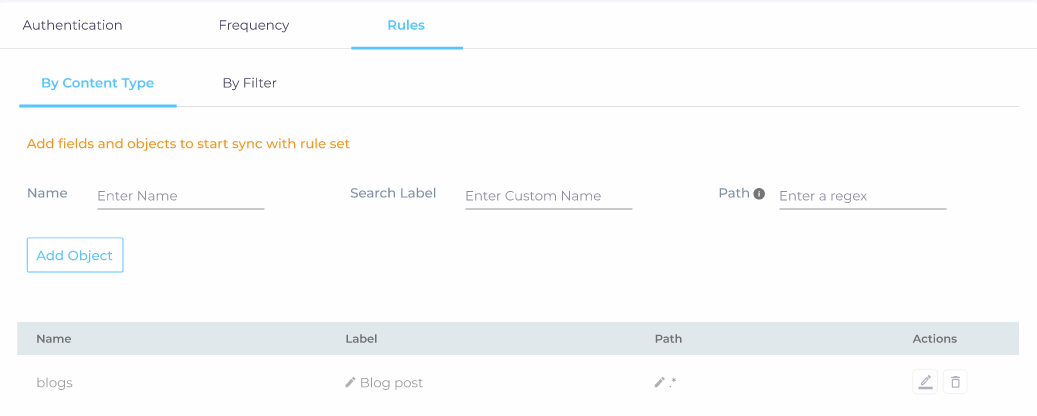This screenshot has height=416, width=1037.
Task: Click the Enter a regex field
Action: [862, 196]
